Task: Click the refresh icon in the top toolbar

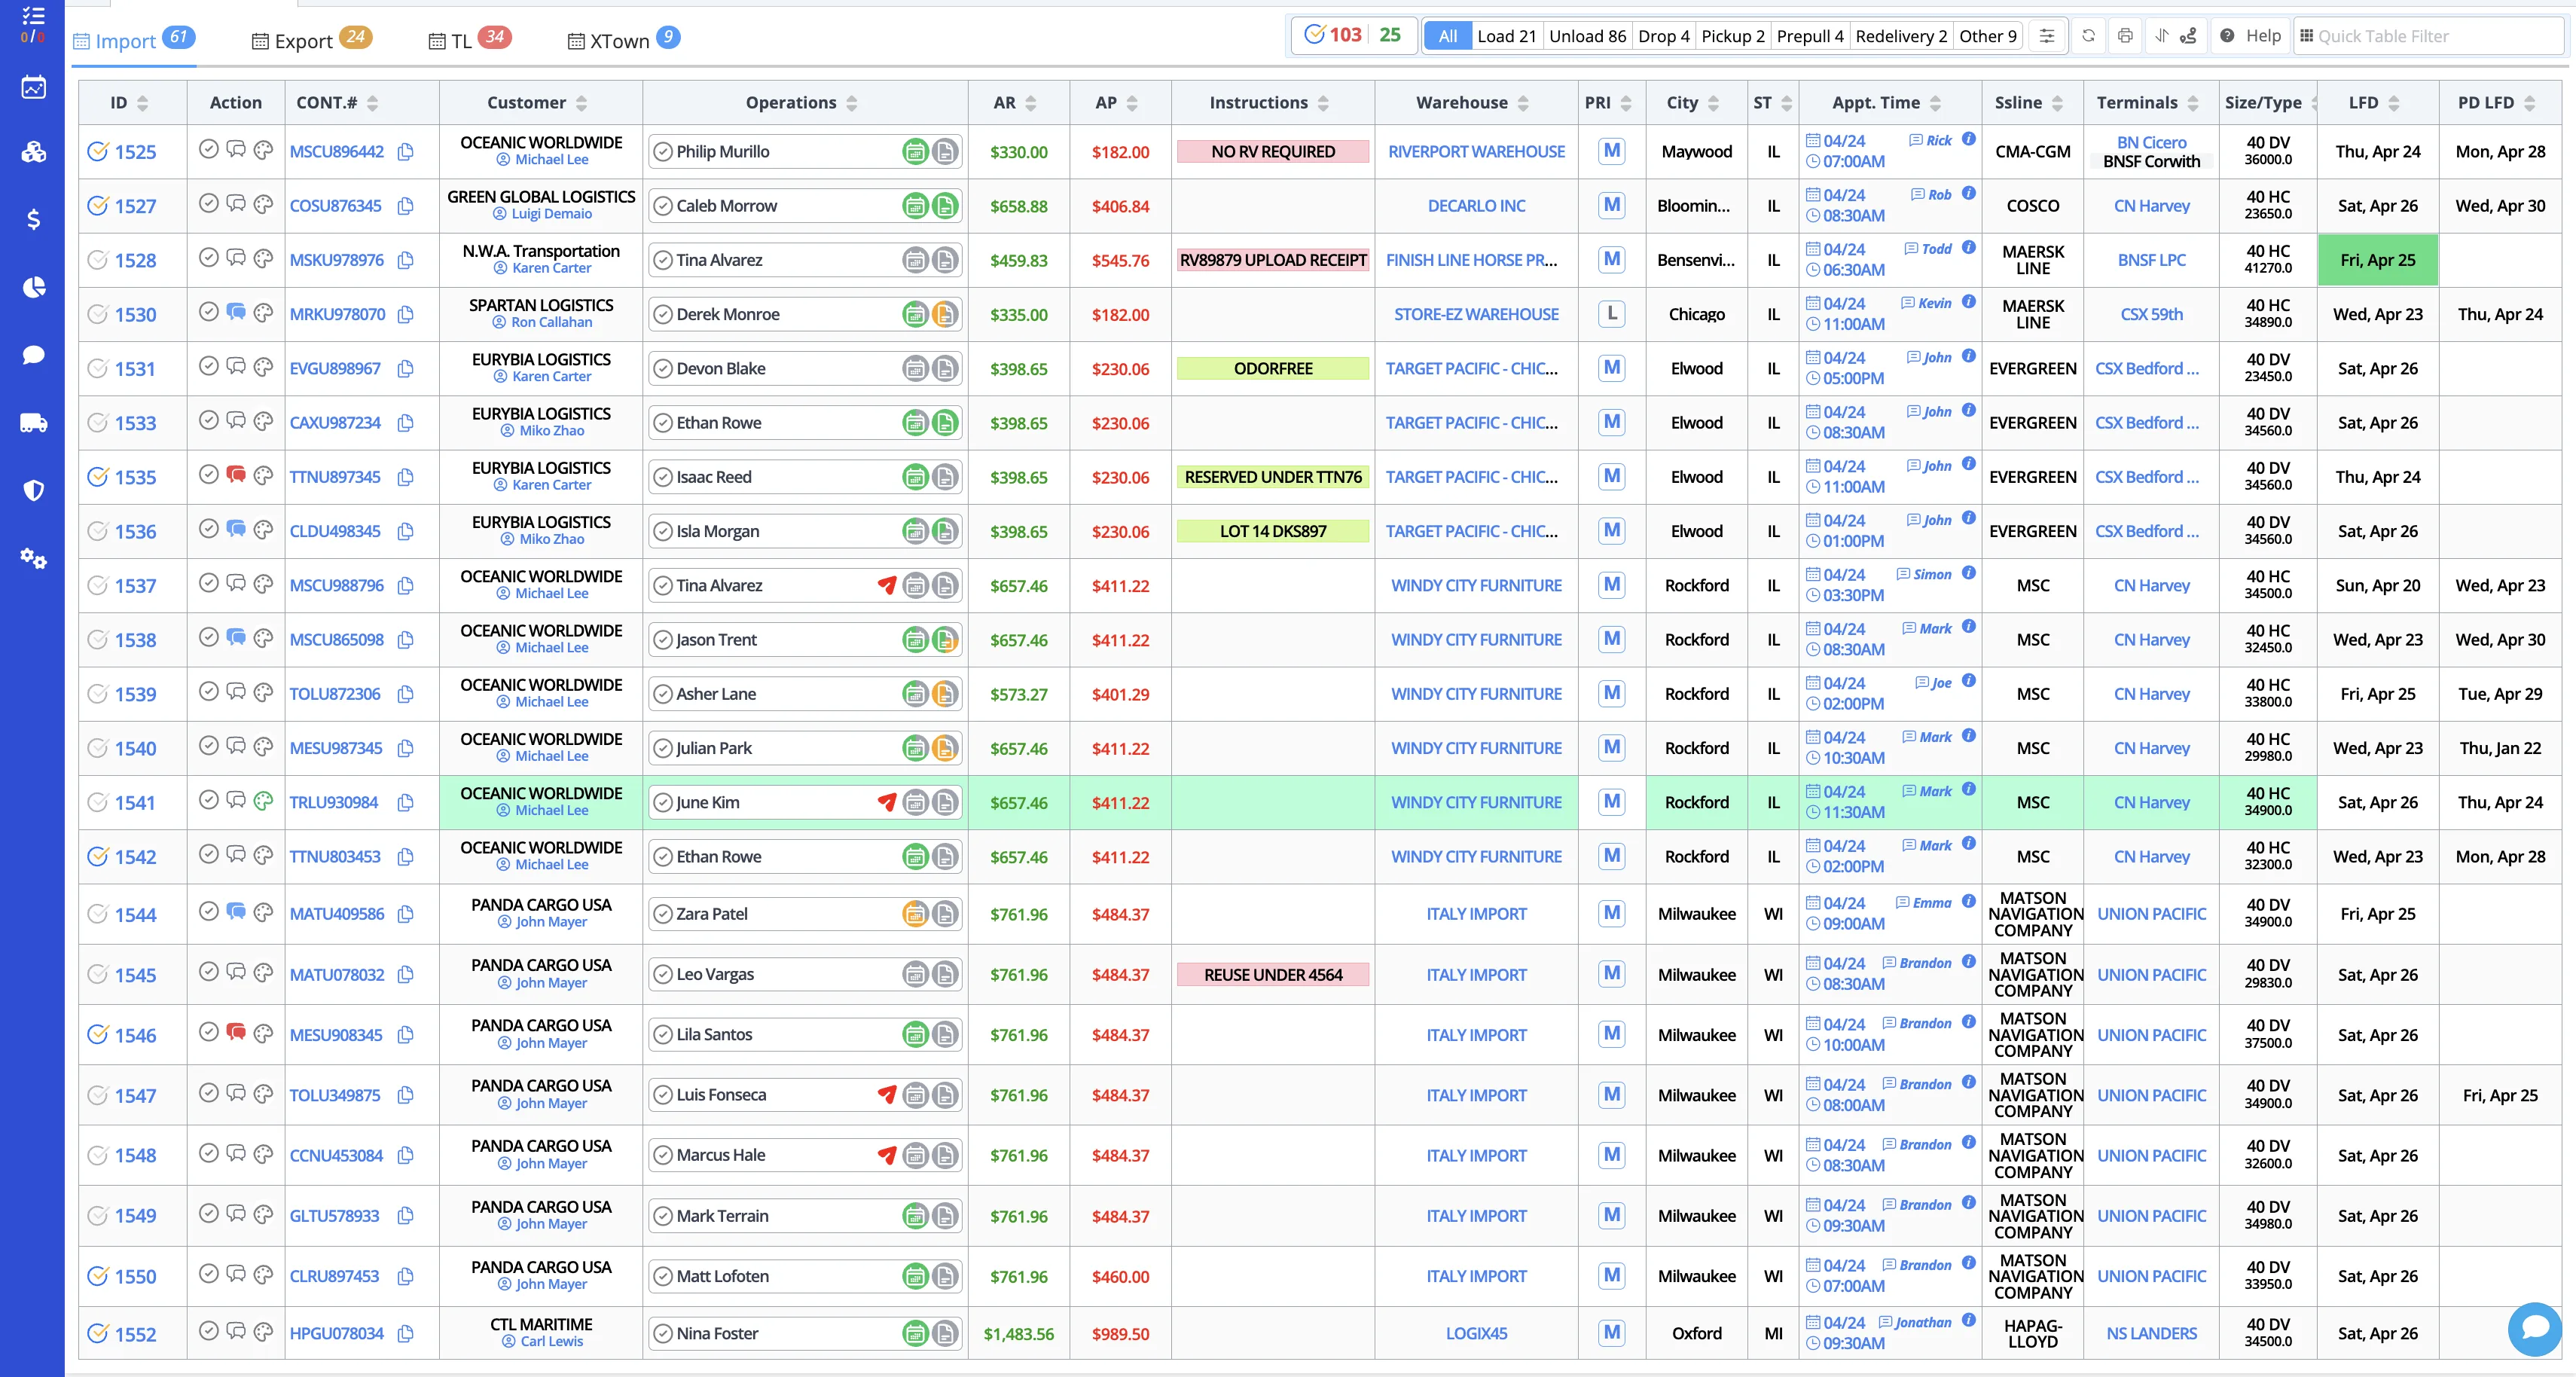Action: [2088, 36]
